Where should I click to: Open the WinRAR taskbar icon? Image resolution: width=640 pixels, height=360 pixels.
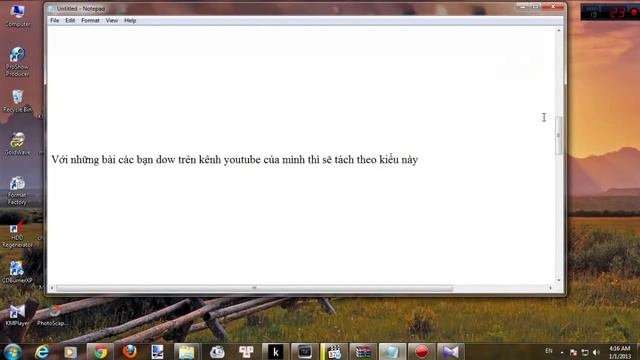363,351
